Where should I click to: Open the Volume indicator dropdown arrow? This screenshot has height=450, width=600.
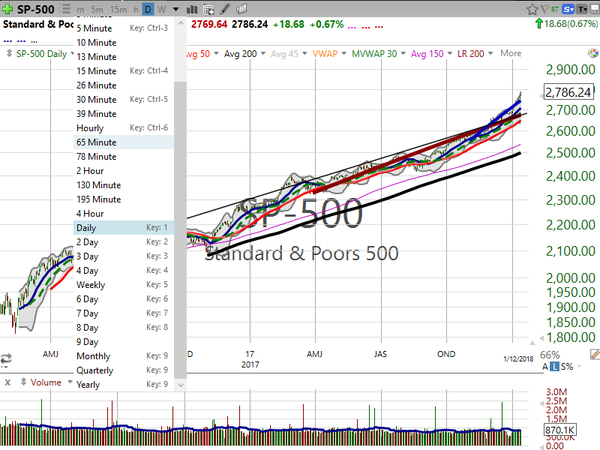(x=70, y=382)
